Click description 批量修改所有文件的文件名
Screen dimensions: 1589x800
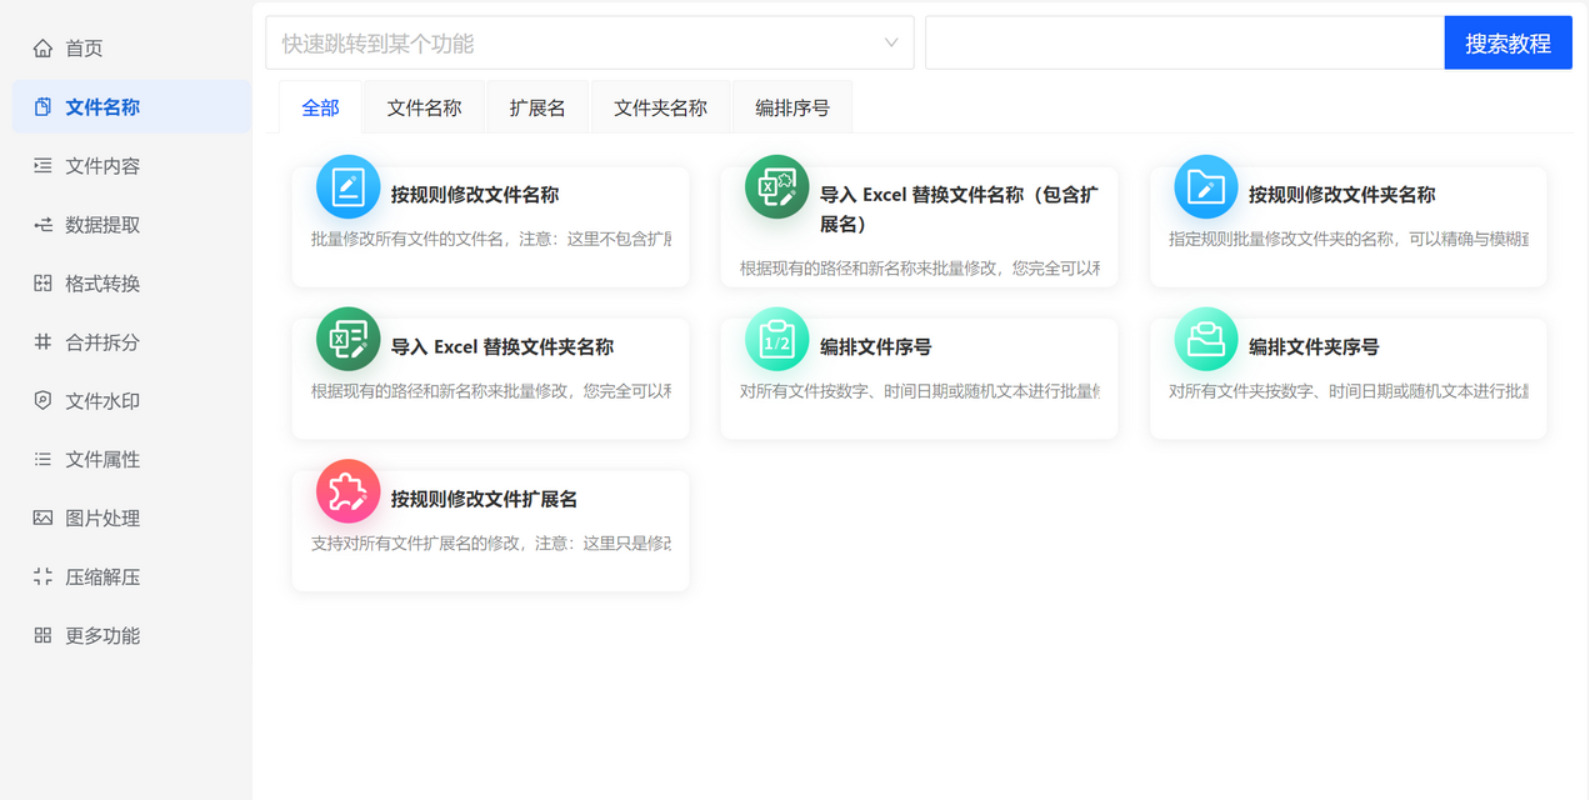click(491, 239)
